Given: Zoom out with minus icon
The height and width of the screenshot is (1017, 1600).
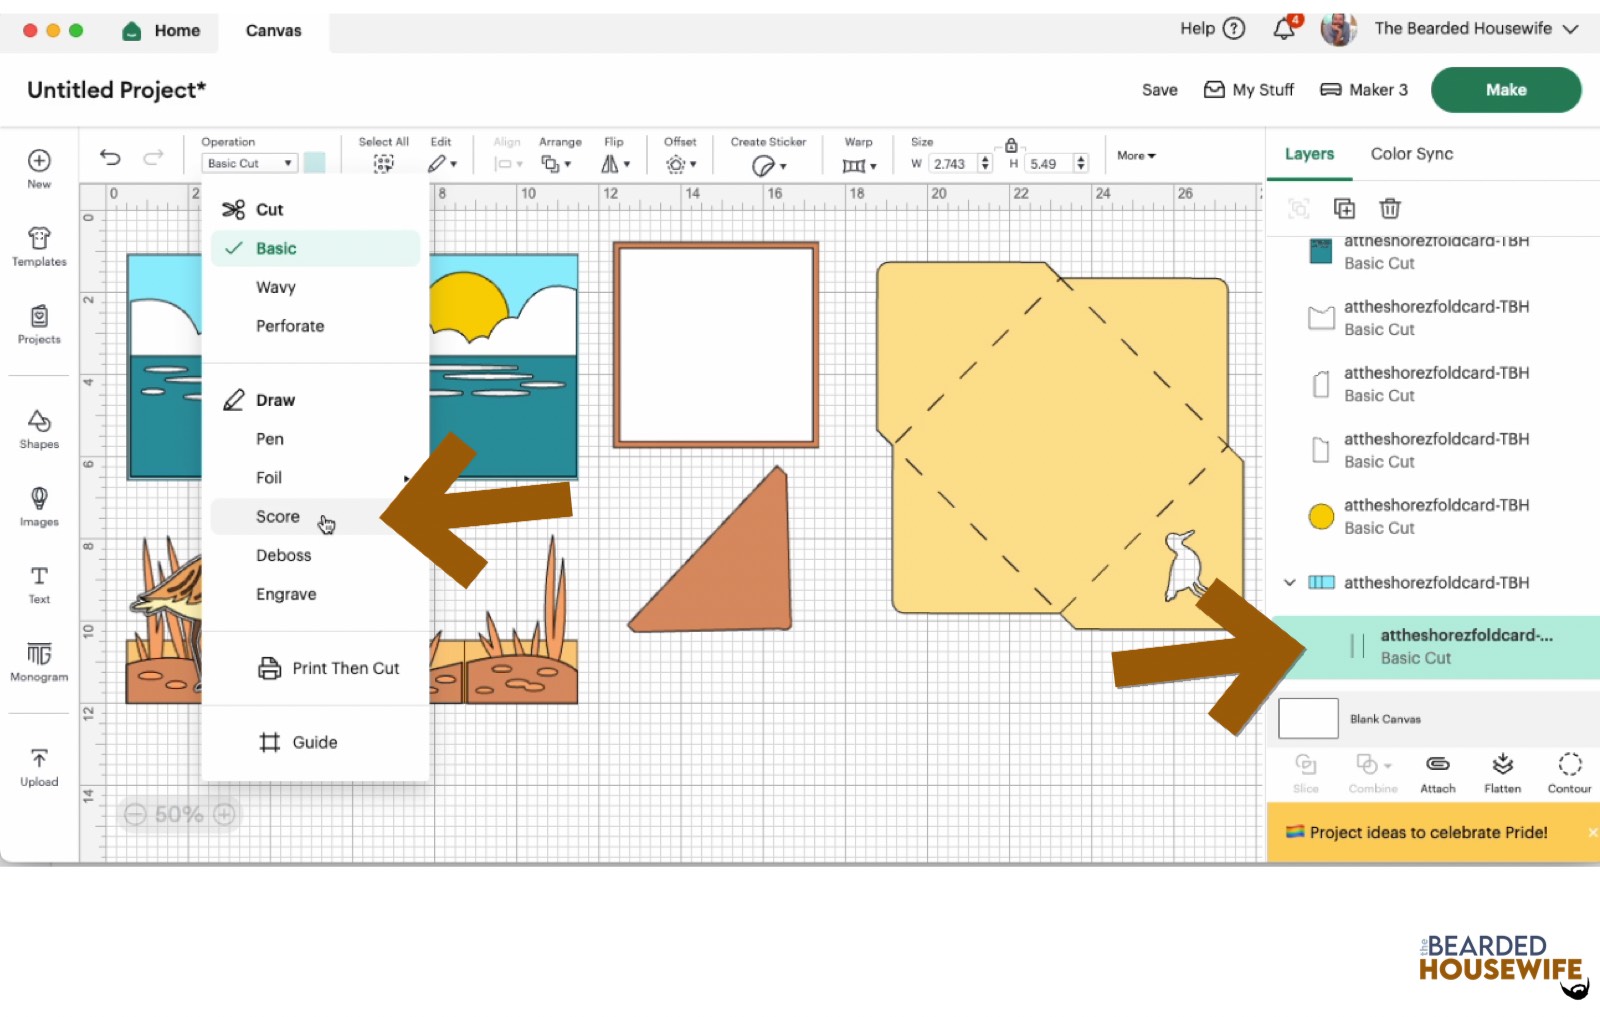Looking at the screenshot, I should 135,814.
